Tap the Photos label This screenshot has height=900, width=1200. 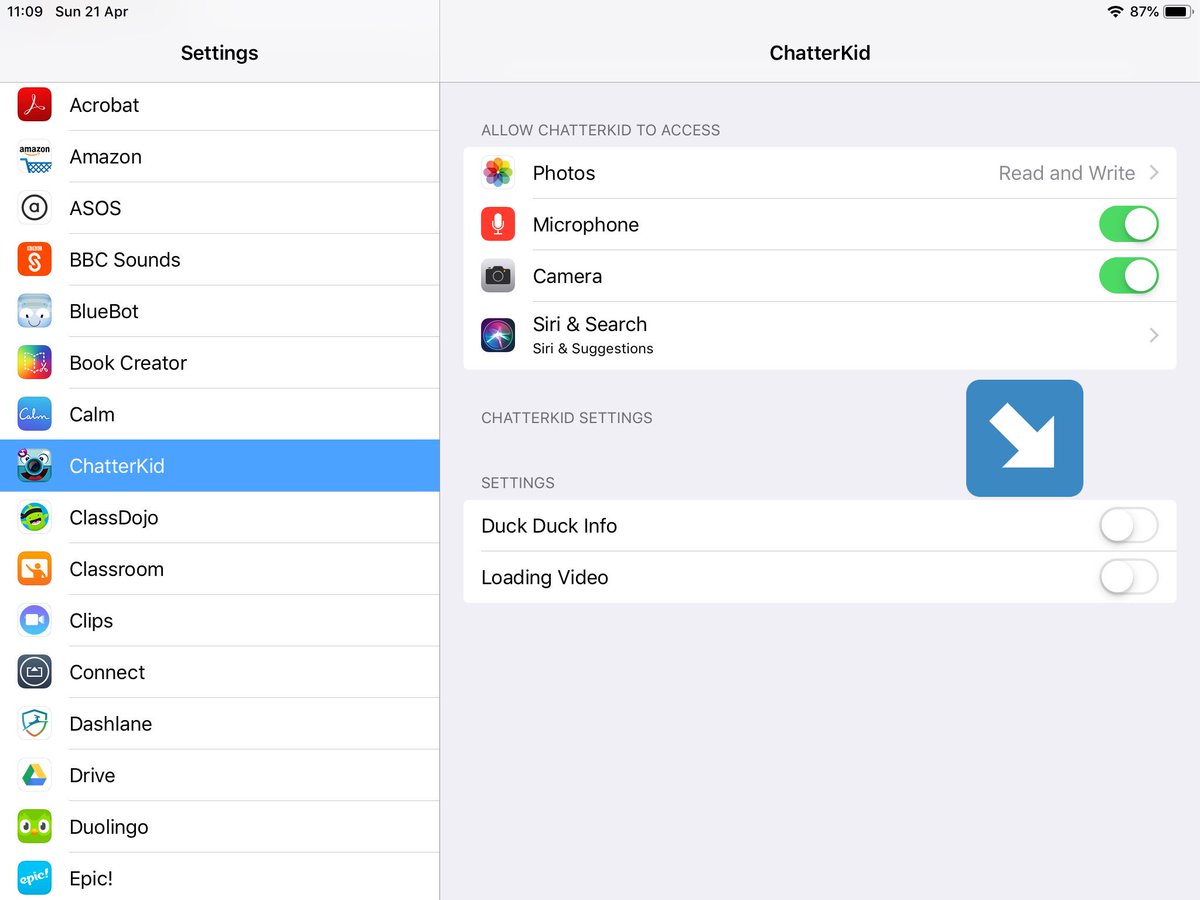click(x=564, y=173)
